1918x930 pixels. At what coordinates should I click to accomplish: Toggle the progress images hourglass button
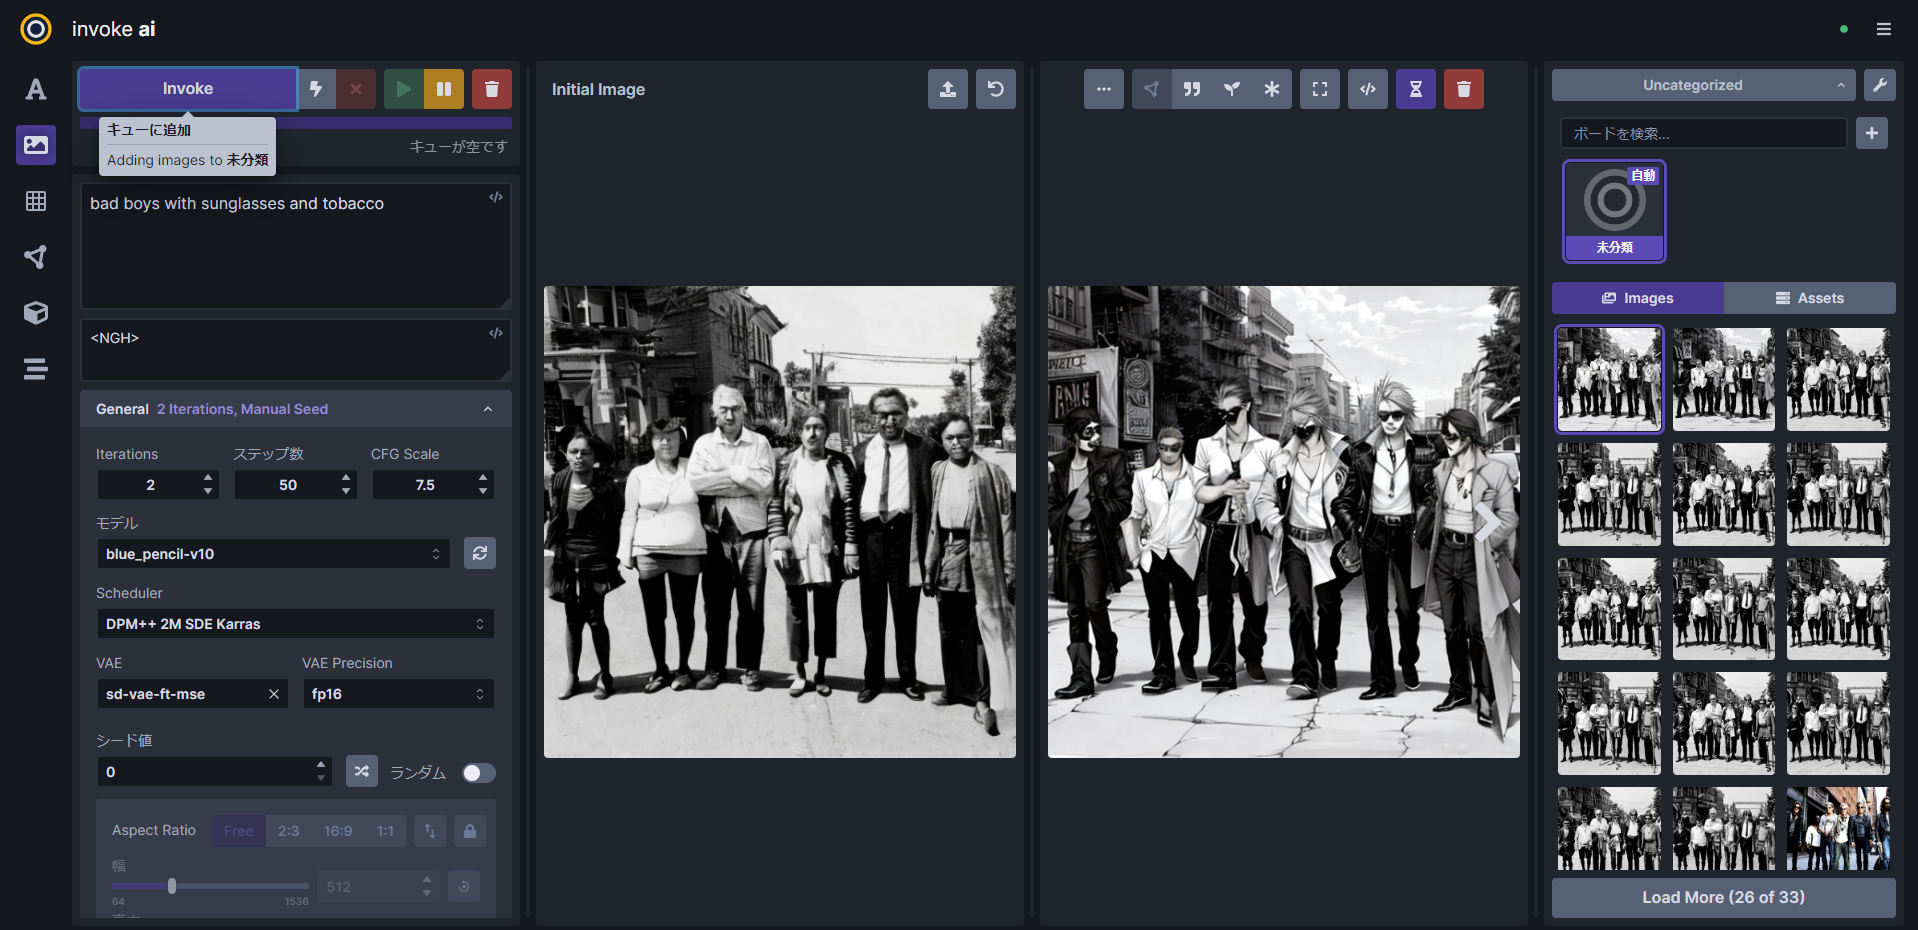1416,89
